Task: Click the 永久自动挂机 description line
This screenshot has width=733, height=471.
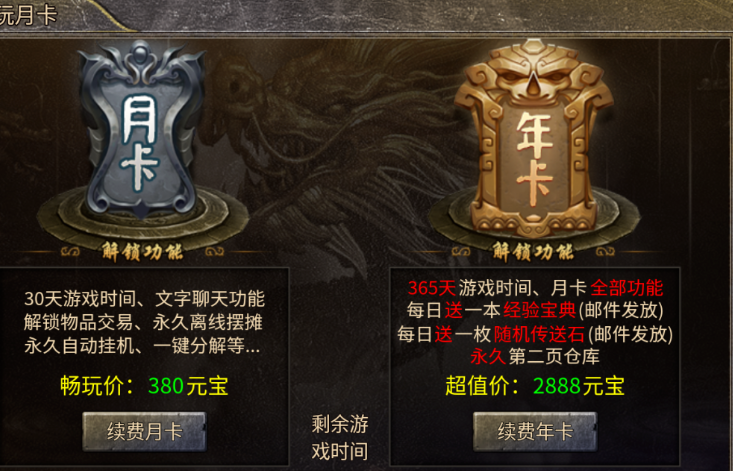Action: tap(142, 346)
